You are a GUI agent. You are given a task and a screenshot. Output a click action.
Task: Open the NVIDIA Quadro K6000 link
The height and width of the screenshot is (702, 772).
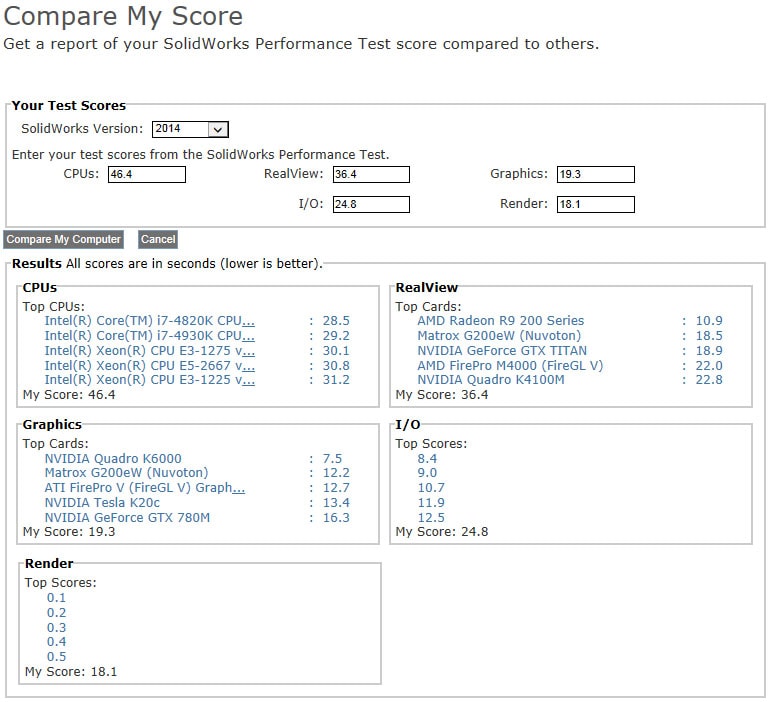(113, 459)
